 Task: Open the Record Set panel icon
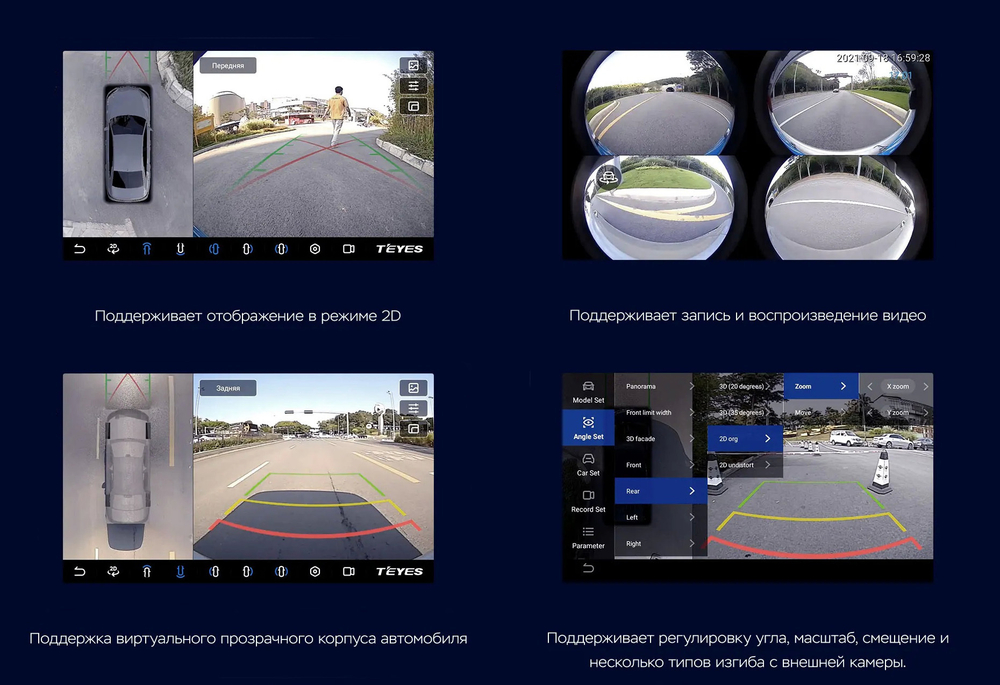(x=586, y=503)
